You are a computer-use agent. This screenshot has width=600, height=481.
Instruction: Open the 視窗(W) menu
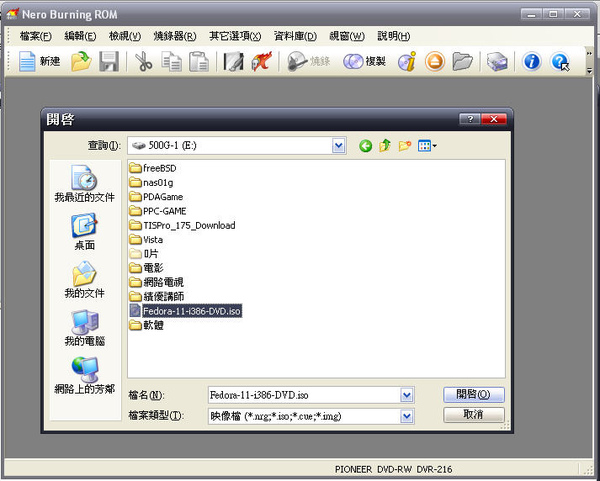coord(347,36)
